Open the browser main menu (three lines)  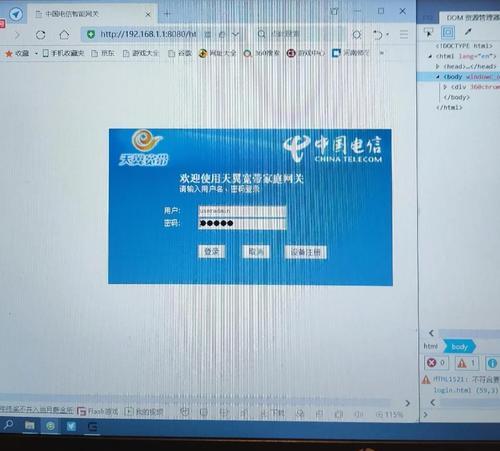[x=404, y=34]
